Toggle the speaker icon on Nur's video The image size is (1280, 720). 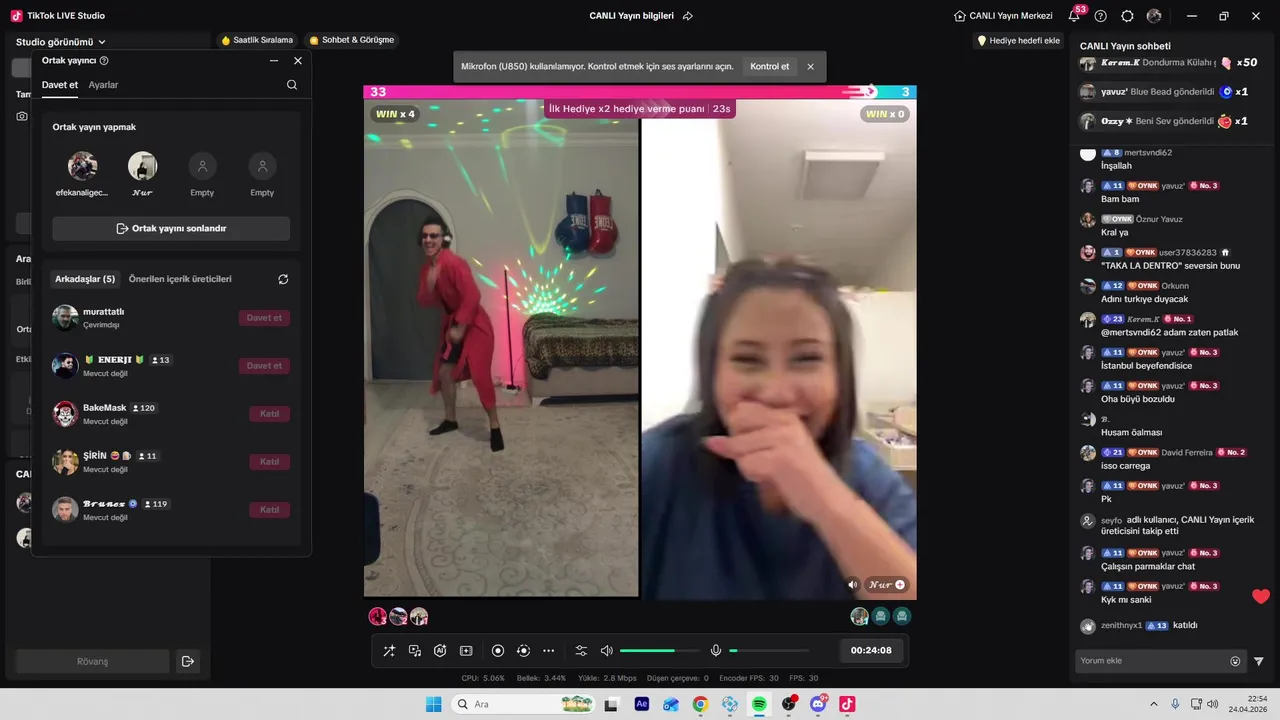853,585
